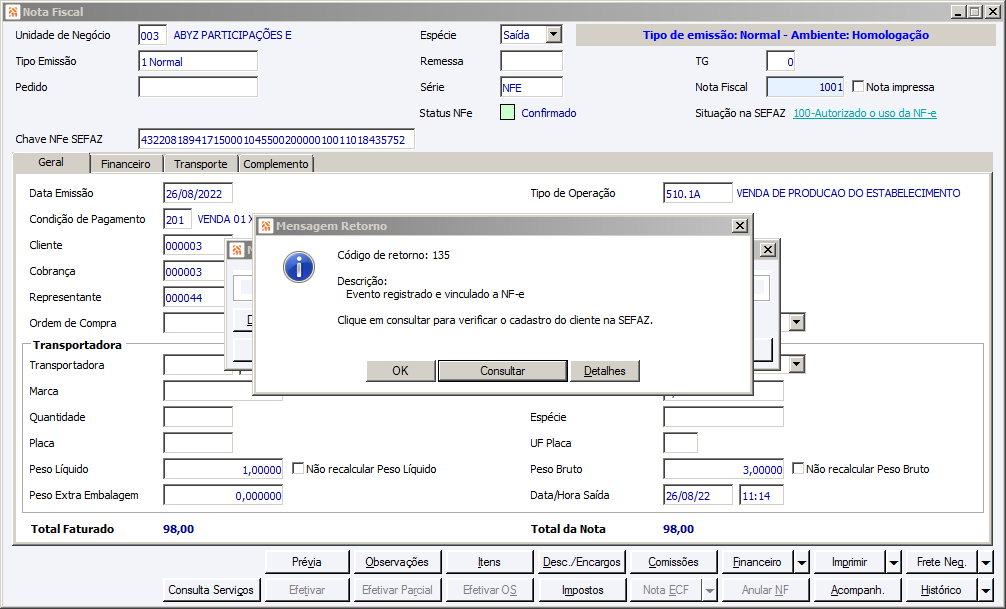
Task: Click the Histórico button
Action: point(941,590)
